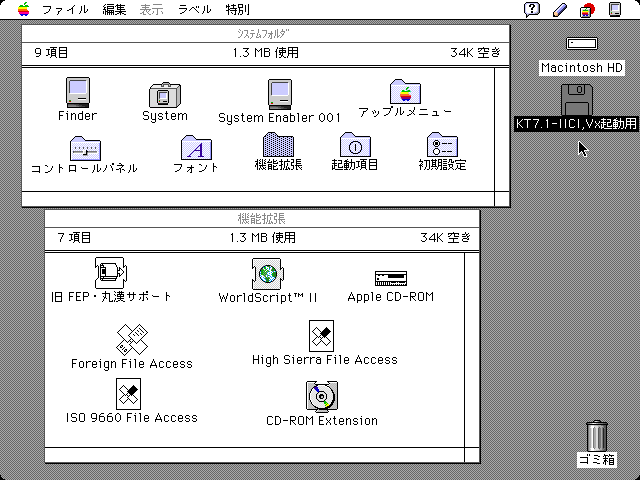640x480 pixels.
Task: Click the 機能拡張 window title bar
Action: pyautogui.click(x=262, y=219)
